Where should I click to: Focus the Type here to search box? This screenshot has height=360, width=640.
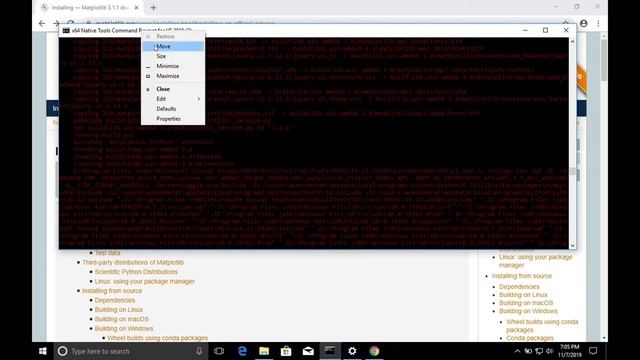[131, 351]
